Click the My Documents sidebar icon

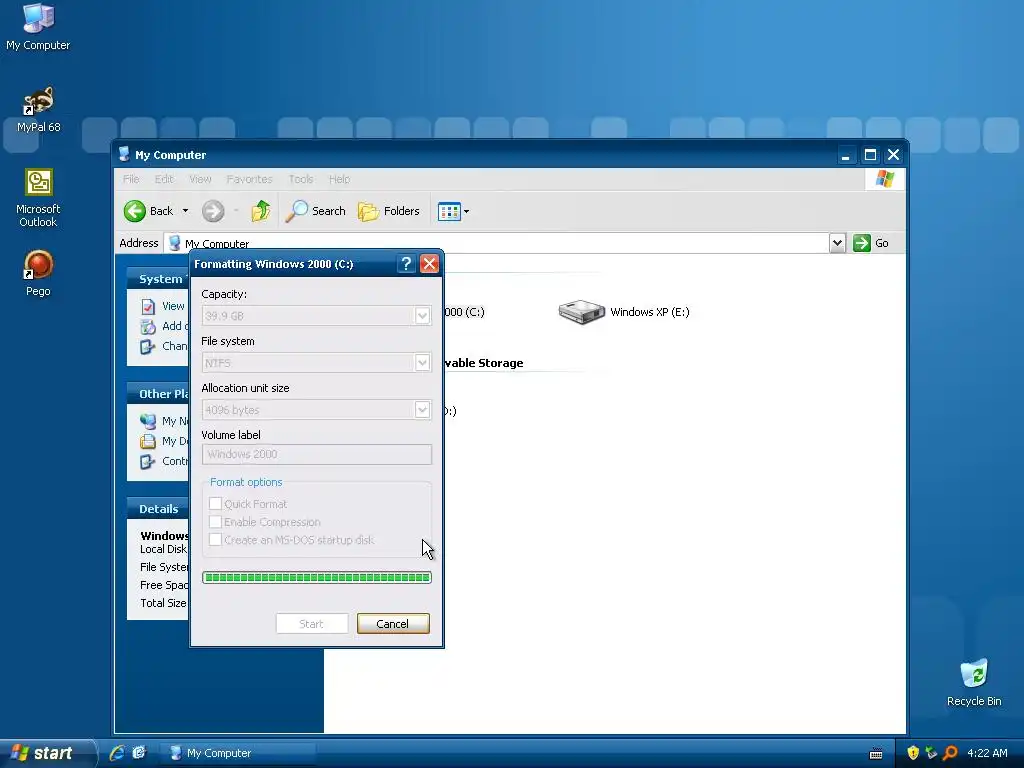(x=148, y=441)
